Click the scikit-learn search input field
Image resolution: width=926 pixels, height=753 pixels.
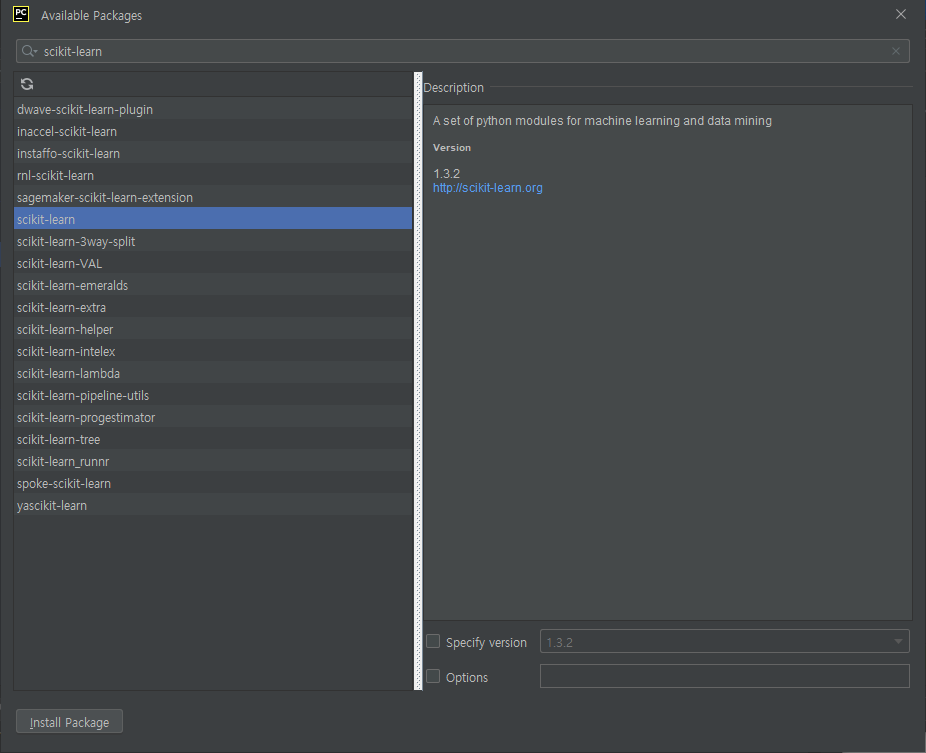click(x=462, y=51)
